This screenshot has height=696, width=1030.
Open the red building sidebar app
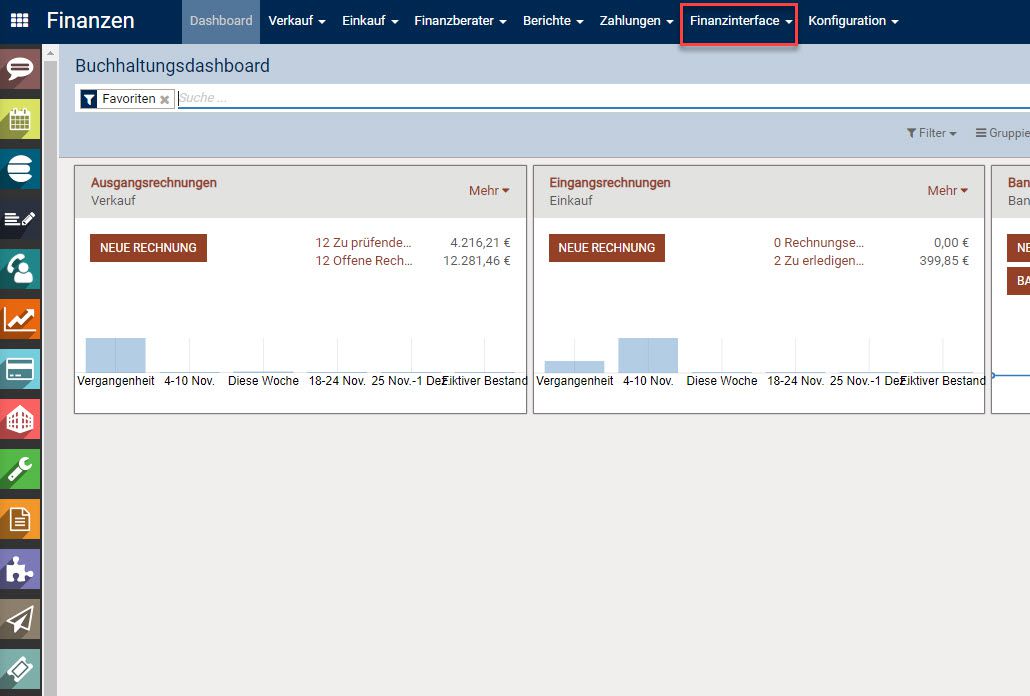(x=20, y=419)
